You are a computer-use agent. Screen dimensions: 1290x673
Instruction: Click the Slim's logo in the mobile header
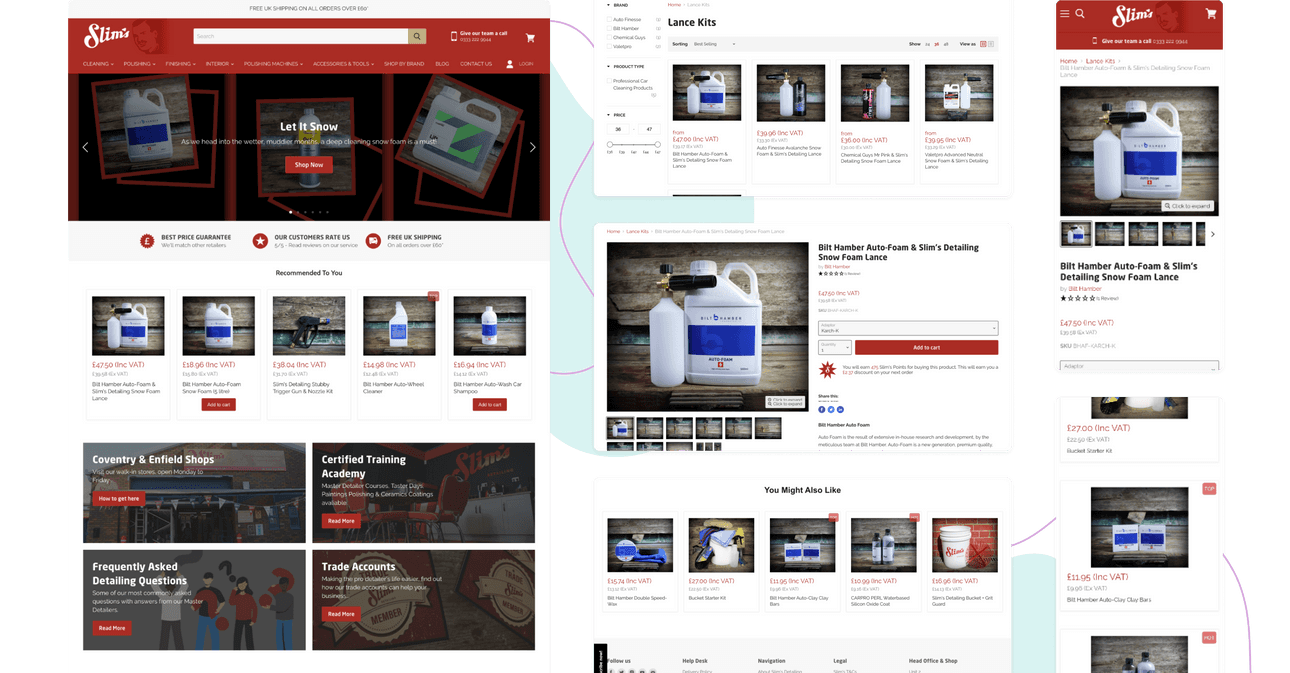pos(1133,16)
